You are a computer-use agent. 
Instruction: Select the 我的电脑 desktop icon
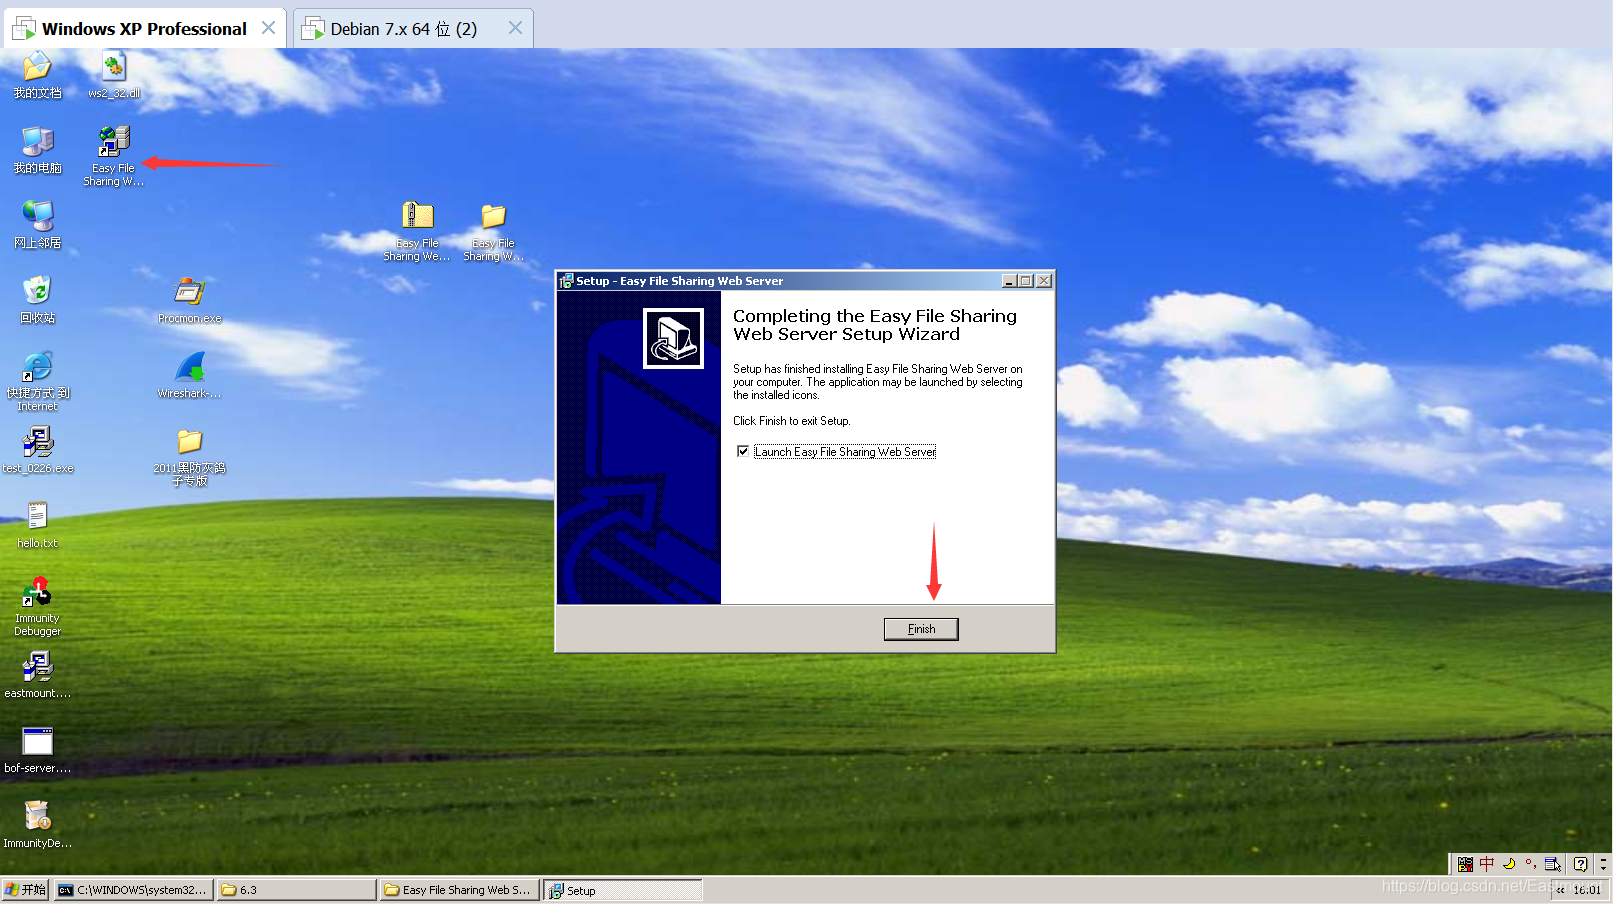click(37, 150)
